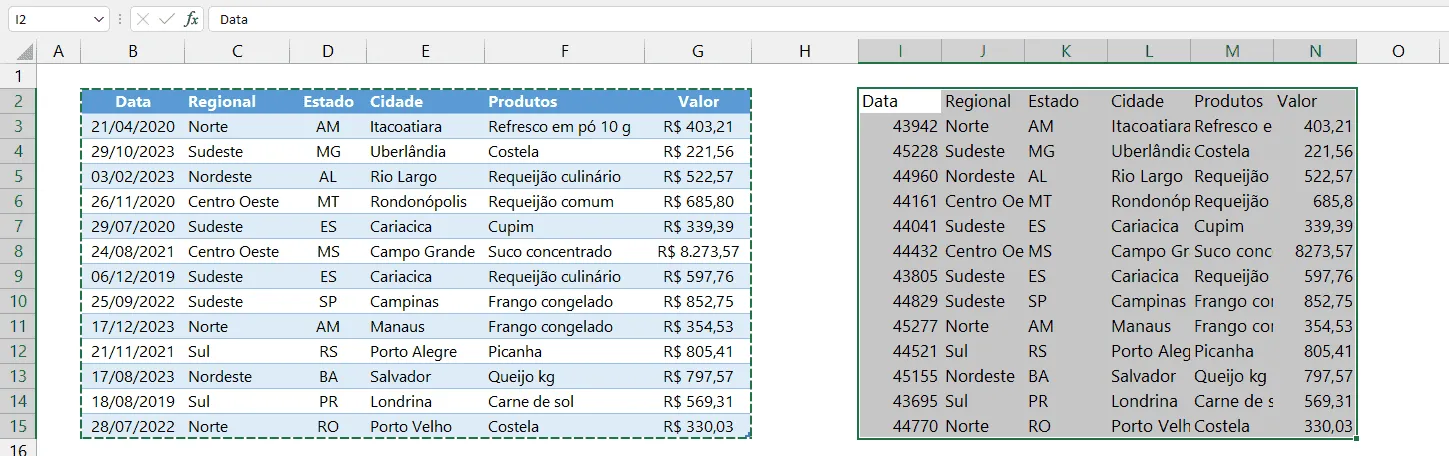The height and width of the screenshot is (456, 1449).
Task: Select column G header
Action: click(698, 51)
